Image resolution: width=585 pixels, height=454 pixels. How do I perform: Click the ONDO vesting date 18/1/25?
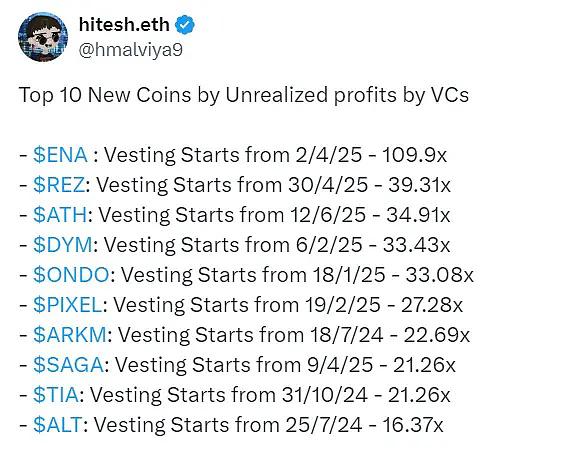tap(349, 275)
